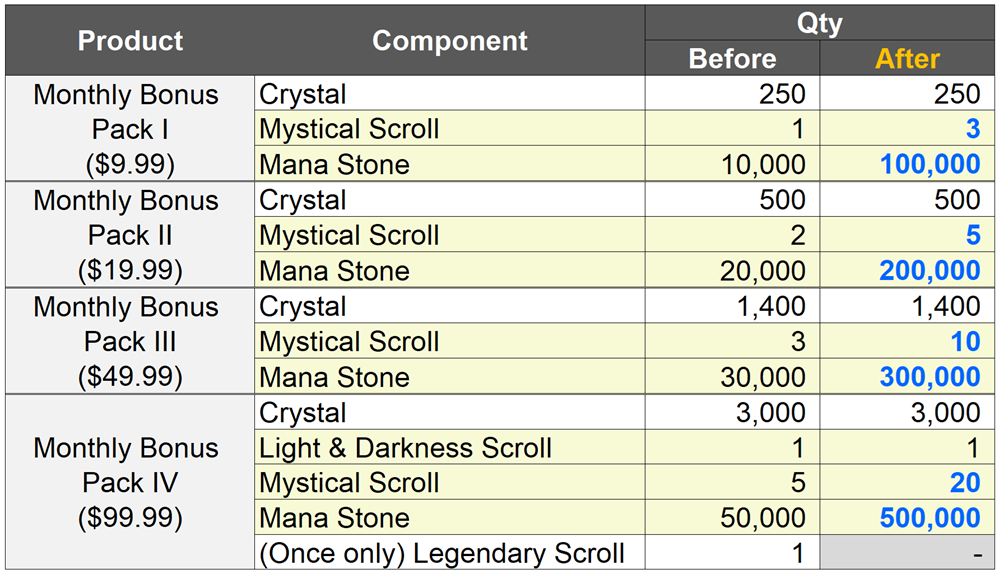This screenshot has width=1000, height=574.
Task: Select the blue 100,000 Mana Stone value
Action: click(x=930, y=165)
